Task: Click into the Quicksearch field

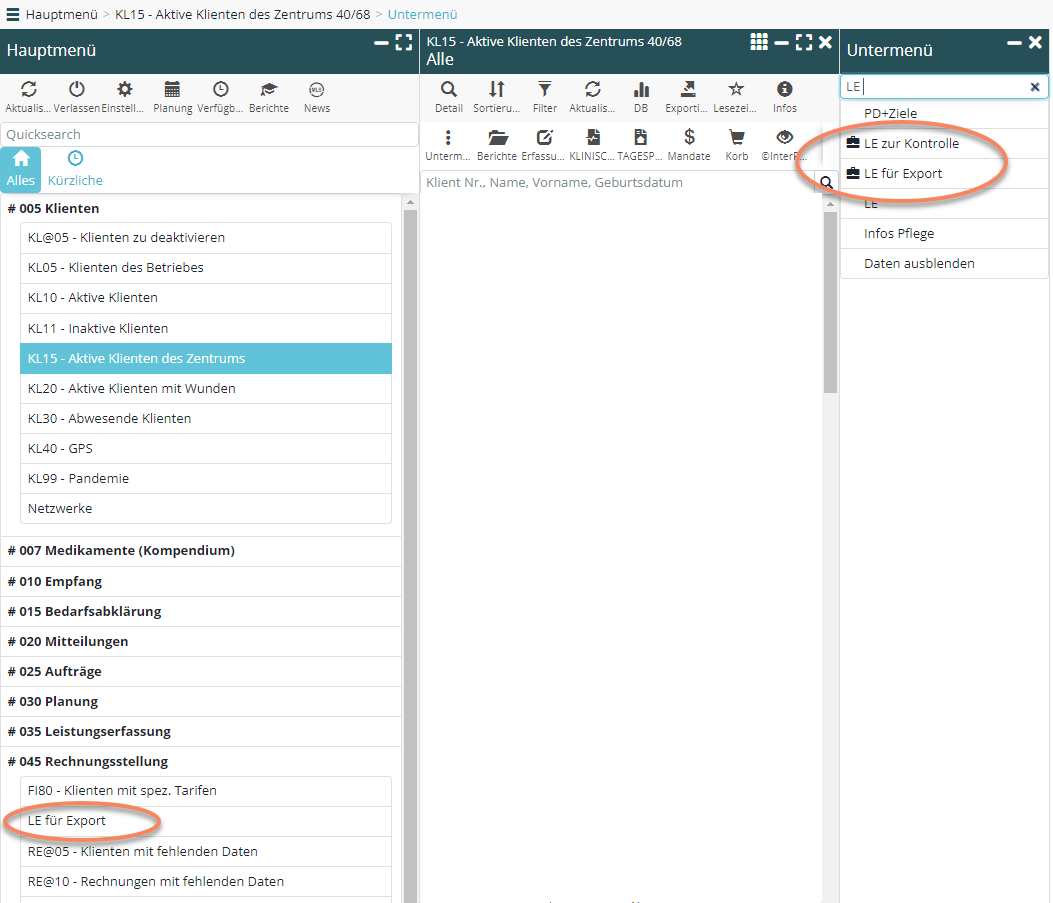Action: (209, 135)
